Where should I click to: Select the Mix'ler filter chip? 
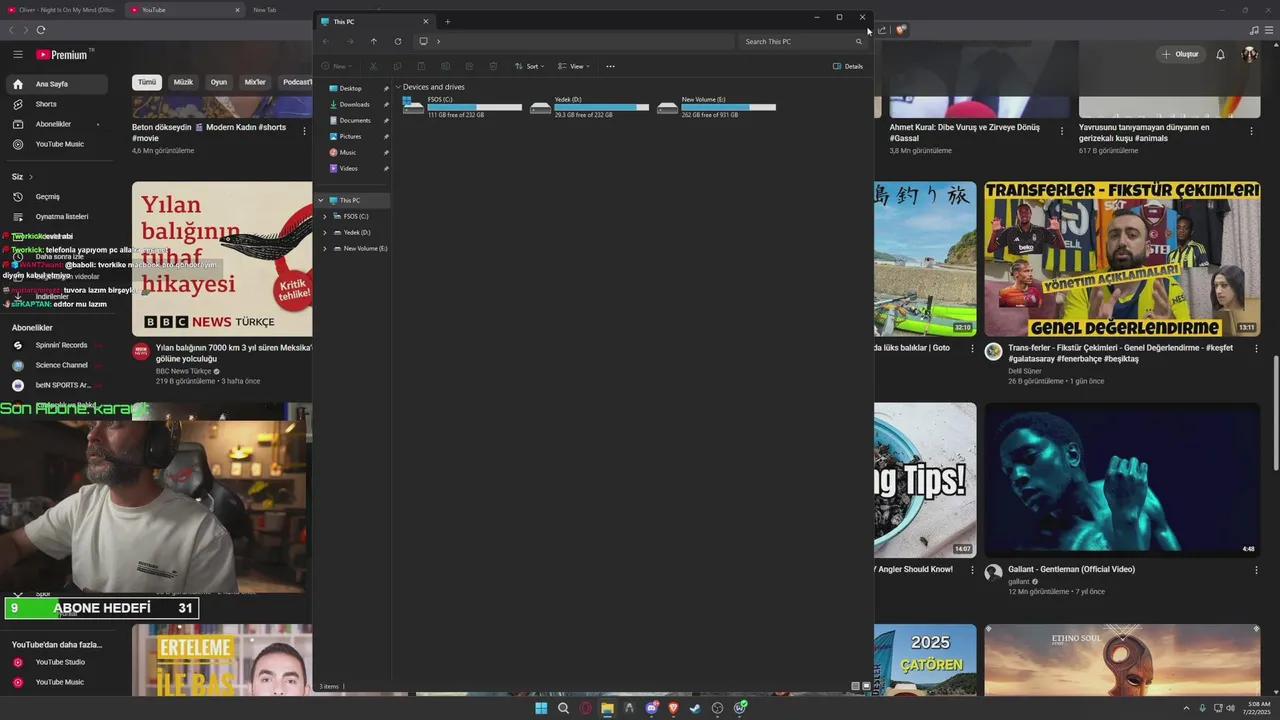[255, 82]
